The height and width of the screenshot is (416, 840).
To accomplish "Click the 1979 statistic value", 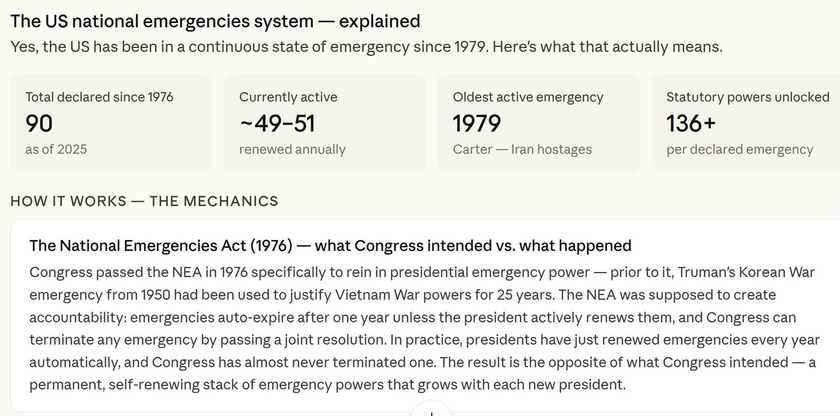I will click(477, 123).
